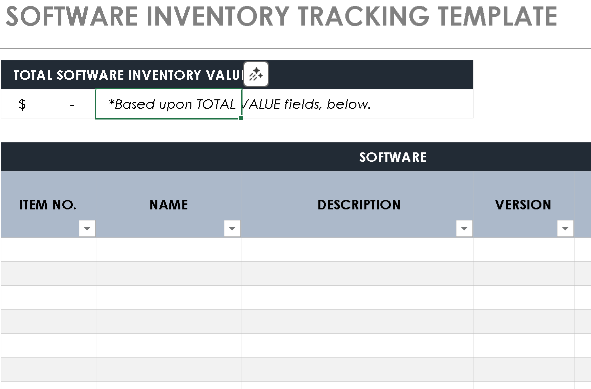Click the 'SOFTWARE INVENTORY TRACKING TEMPLATE' title
The height and width of the screenshot is (389, 591).
click(x=282, y=16)
